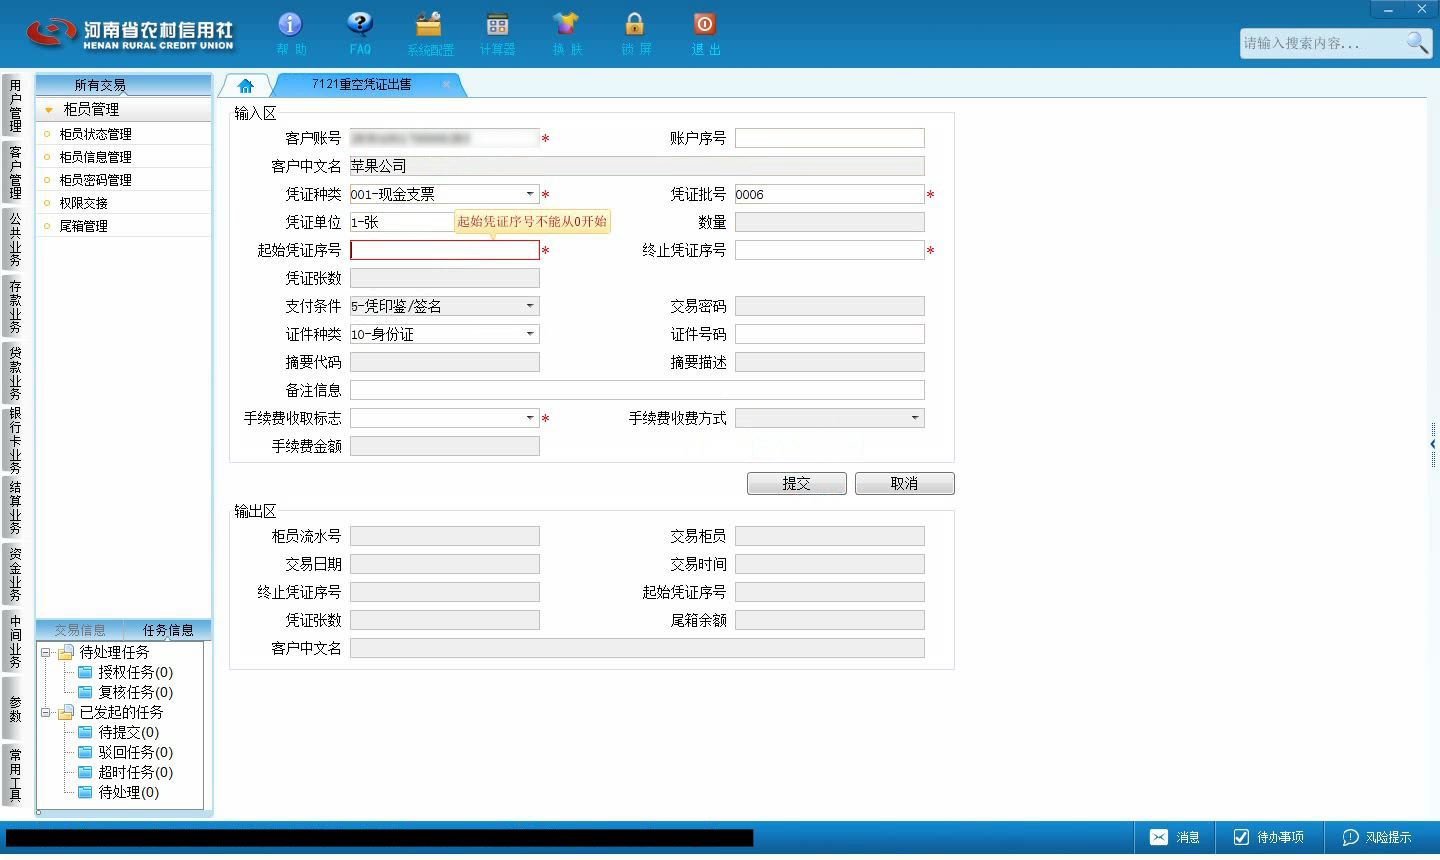This screenshot has height=860, width=1440.
Task: Open To-do items (待办事项)
Action: coord(1268,838)
